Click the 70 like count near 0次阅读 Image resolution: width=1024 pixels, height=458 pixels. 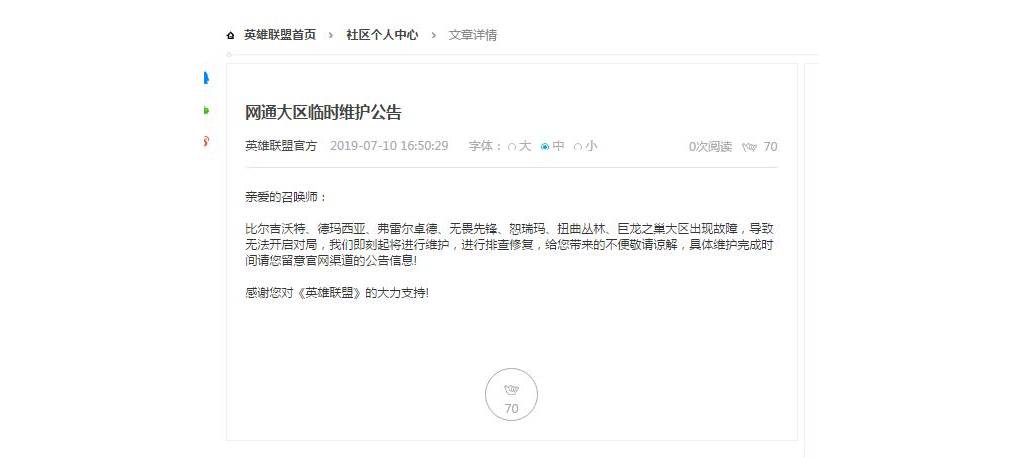tap(771, 147)
